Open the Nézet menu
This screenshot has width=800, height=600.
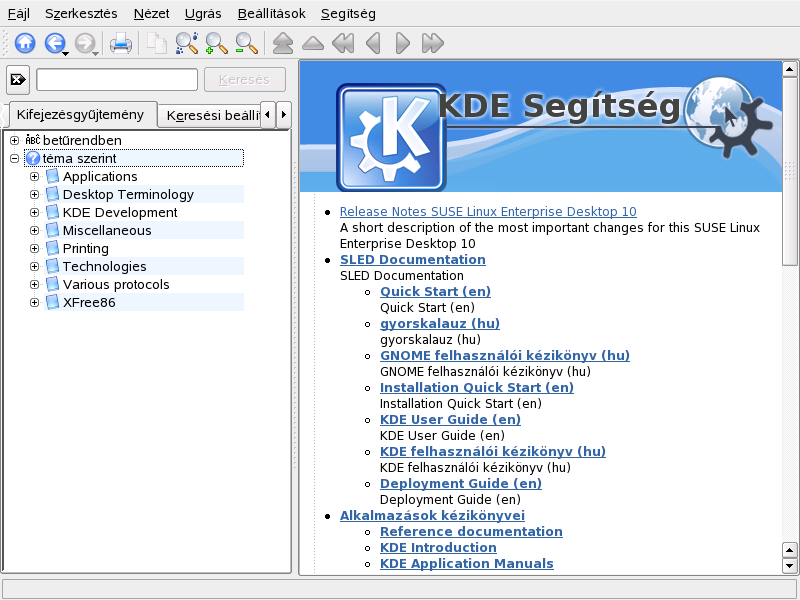coord(152,14)
